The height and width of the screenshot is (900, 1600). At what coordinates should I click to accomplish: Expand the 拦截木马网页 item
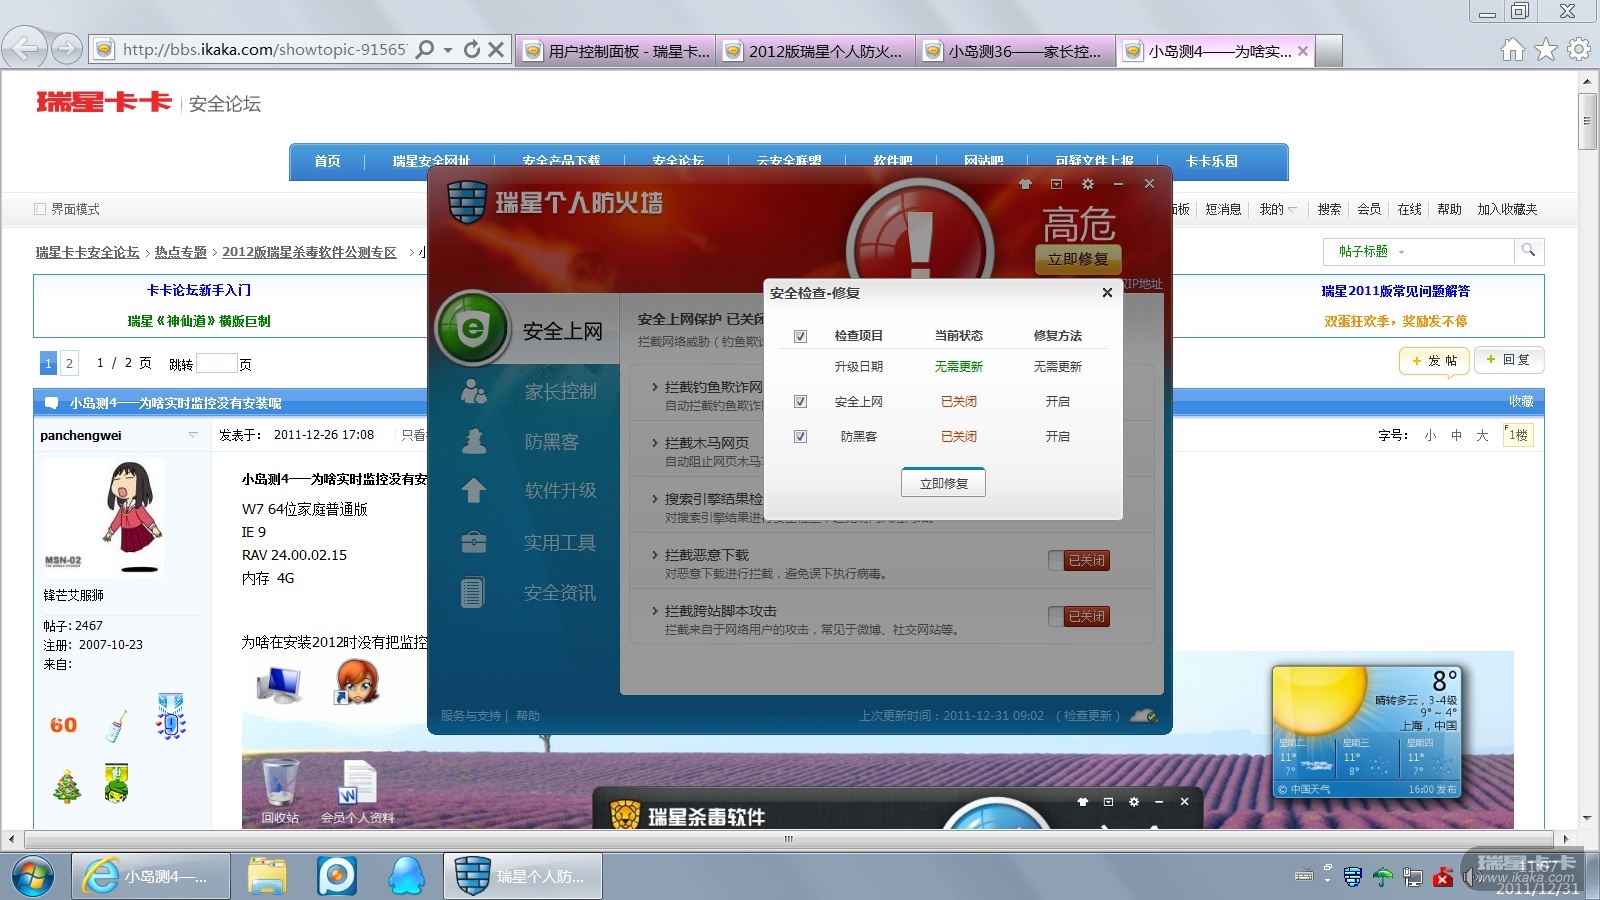[x=655, y=443]
